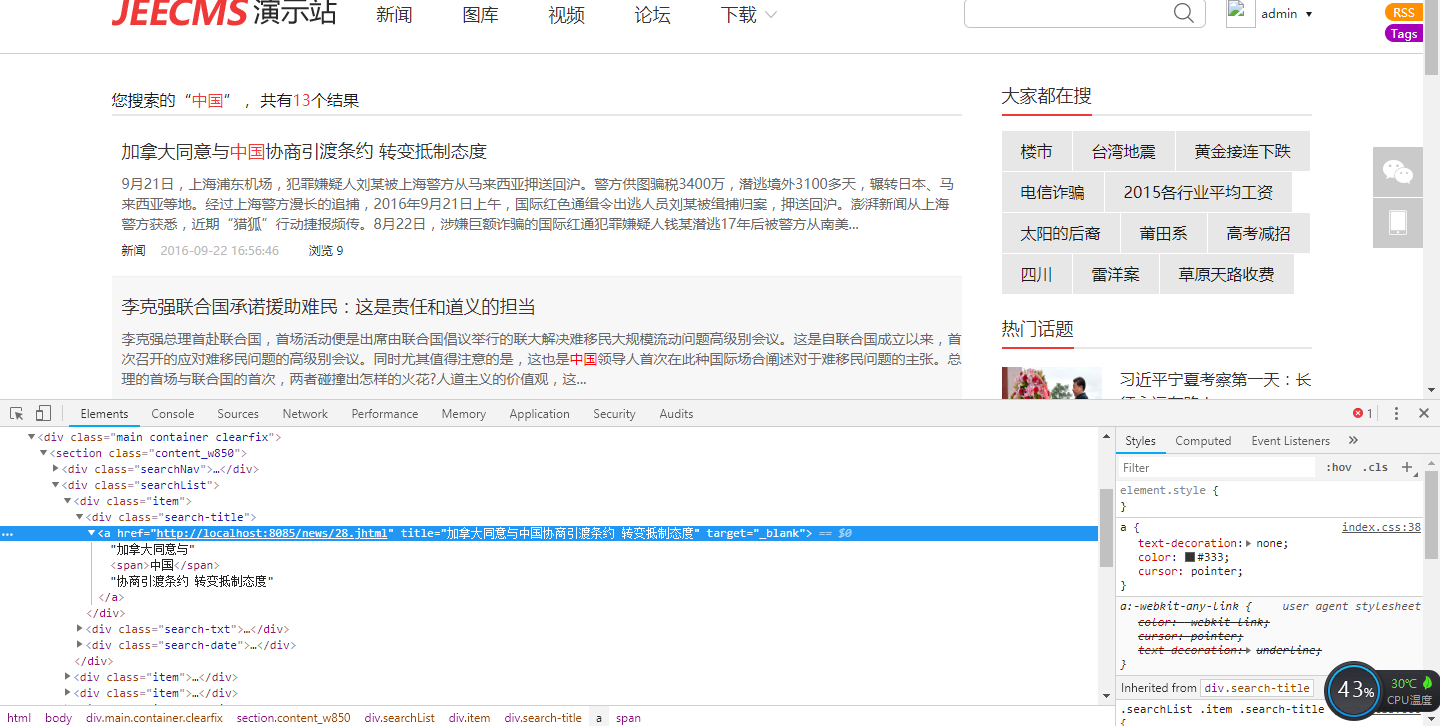
Task: Open the DevTools three-dot customize menu
Action: coord(1396,414)
